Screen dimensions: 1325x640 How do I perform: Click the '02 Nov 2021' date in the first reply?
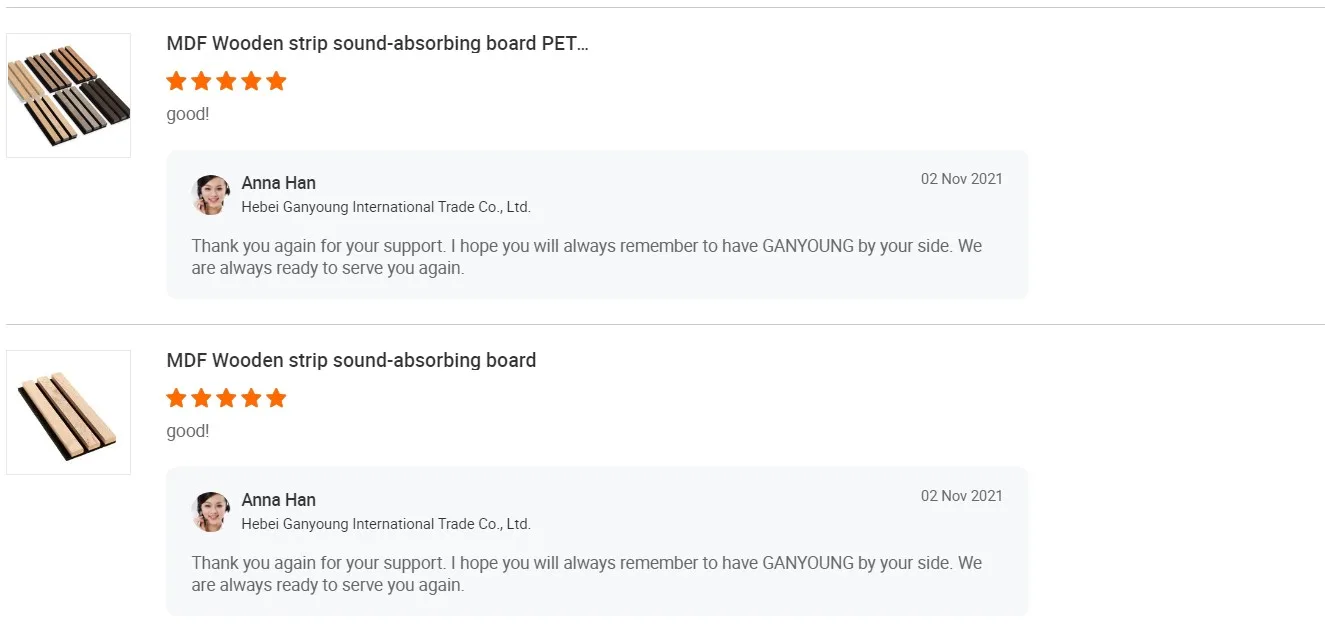tap(961, 179)
